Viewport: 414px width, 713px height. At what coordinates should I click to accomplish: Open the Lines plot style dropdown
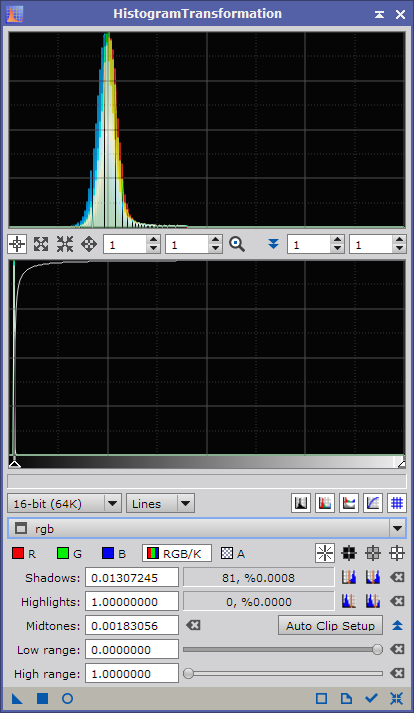pyautogui.click(x=160, y=503)
